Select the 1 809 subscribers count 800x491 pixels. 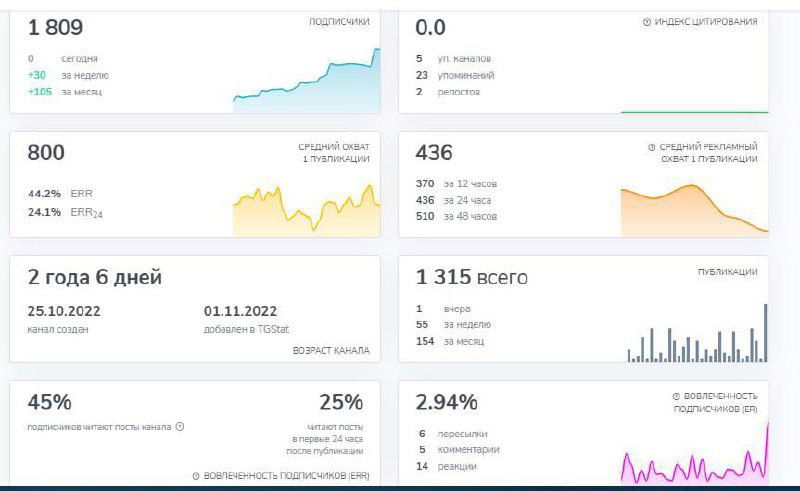56,27
